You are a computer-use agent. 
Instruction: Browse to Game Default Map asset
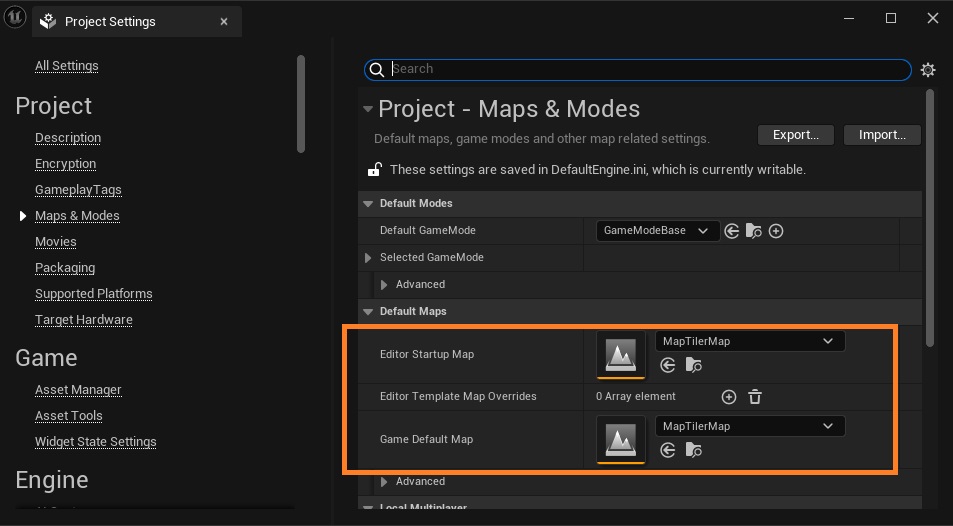tap(693, 451)
